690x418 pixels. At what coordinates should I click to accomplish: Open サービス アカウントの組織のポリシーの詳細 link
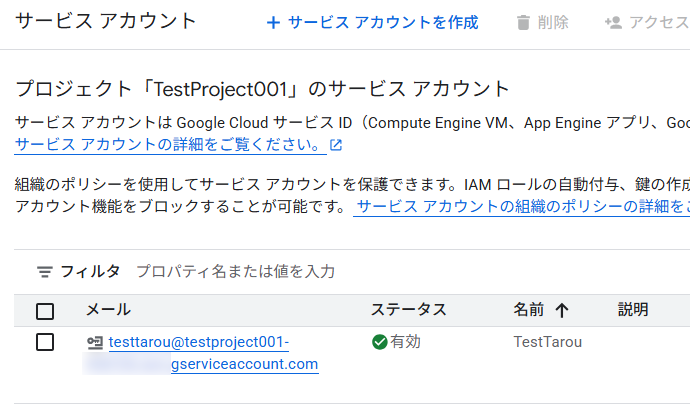pyautogui.click(x=522, y=207)
